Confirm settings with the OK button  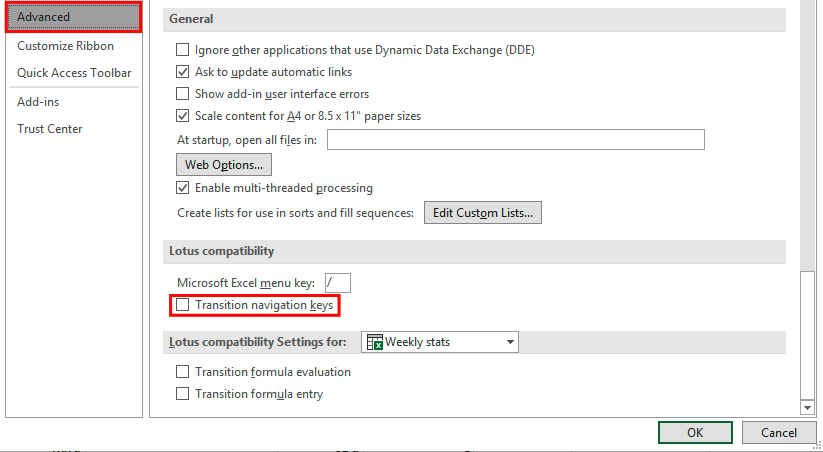[x=695, y=433]
